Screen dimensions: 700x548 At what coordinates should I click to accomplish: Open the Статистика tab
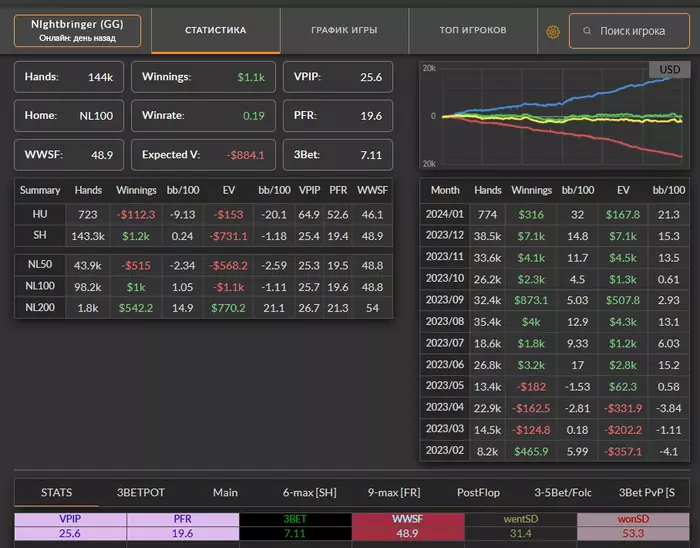(216, 30)
